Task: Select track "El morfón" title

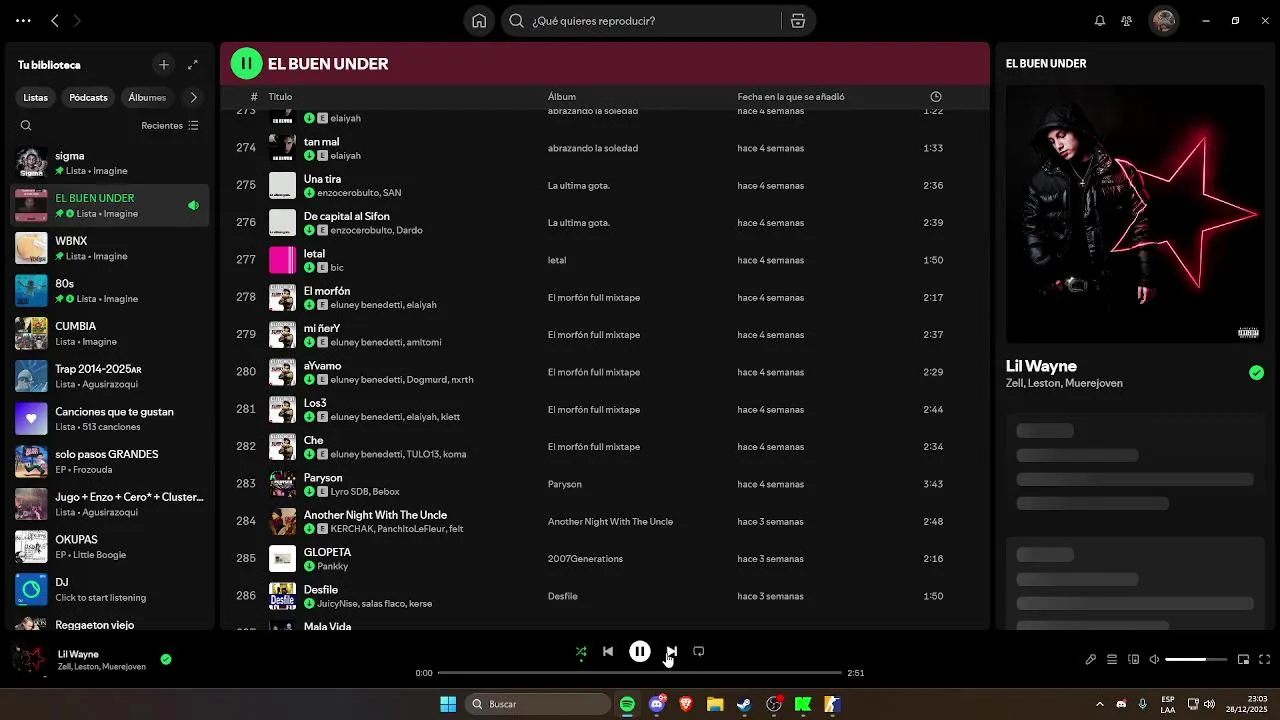Action: (x=327, y=291)
